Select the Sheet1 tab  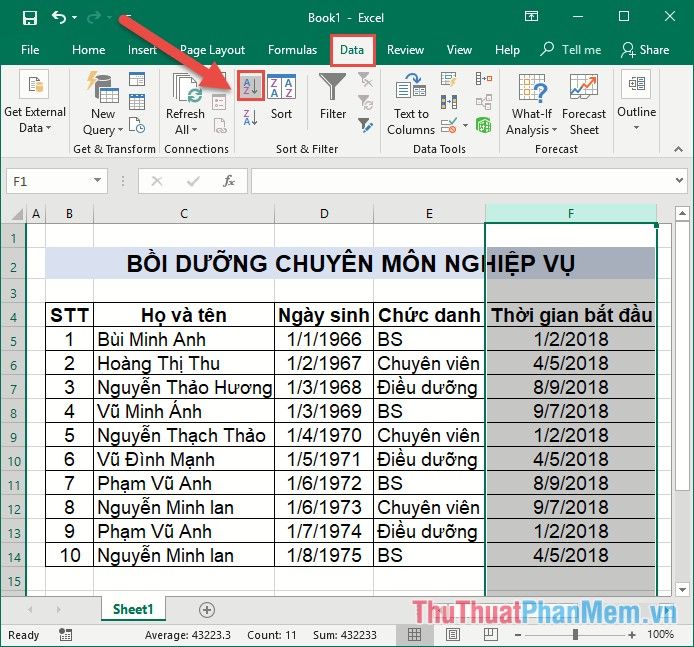[x=133, y=609]
